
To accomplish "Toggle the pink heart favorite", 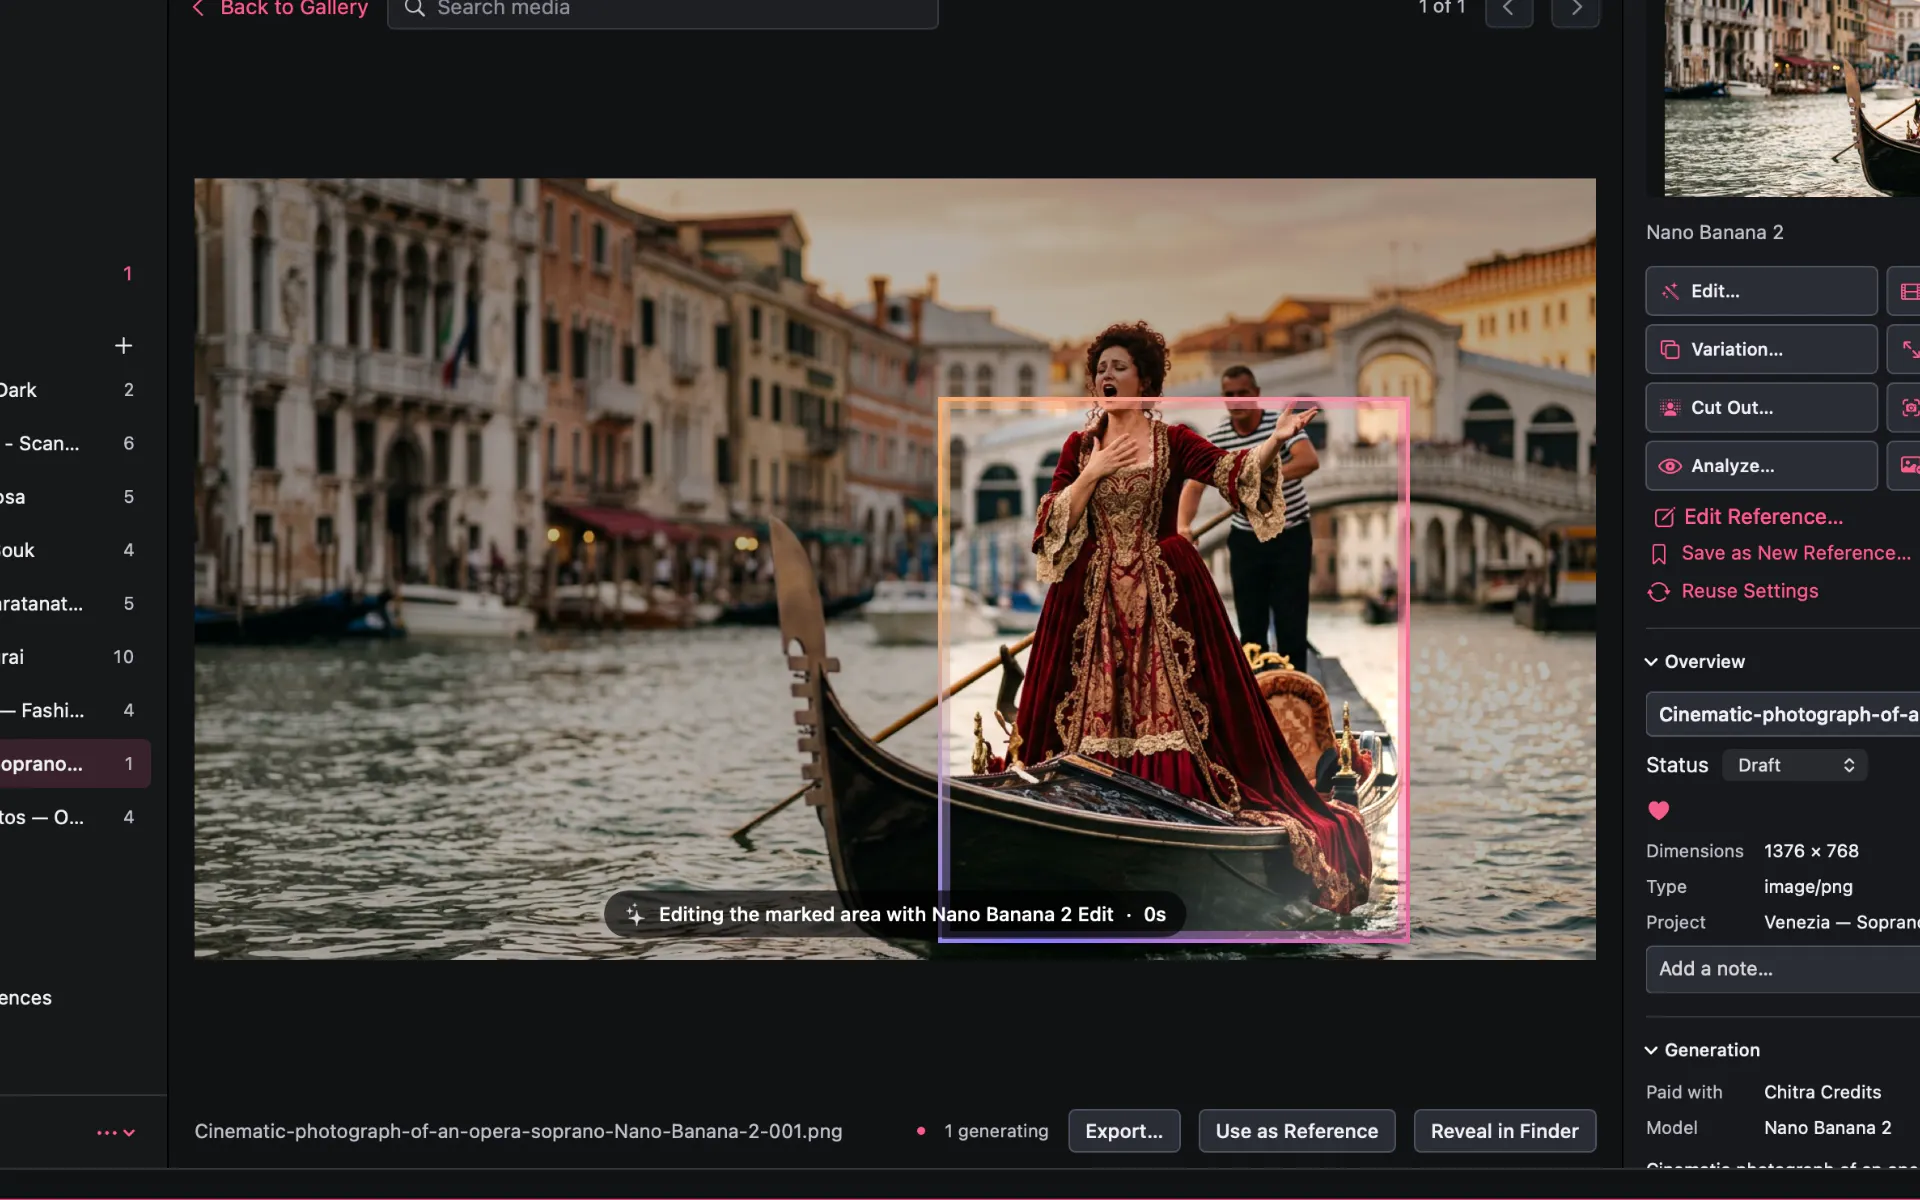I will [x=1658, y=810].
